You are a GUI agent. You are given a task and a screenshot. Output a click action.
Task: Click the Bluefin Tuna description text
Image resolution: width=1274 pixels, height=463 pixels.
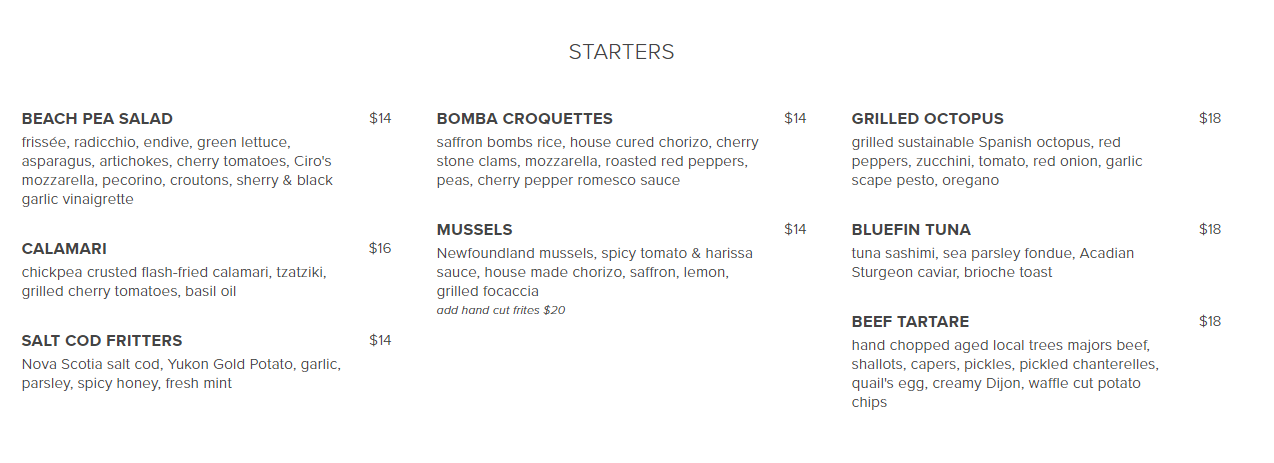992,263
